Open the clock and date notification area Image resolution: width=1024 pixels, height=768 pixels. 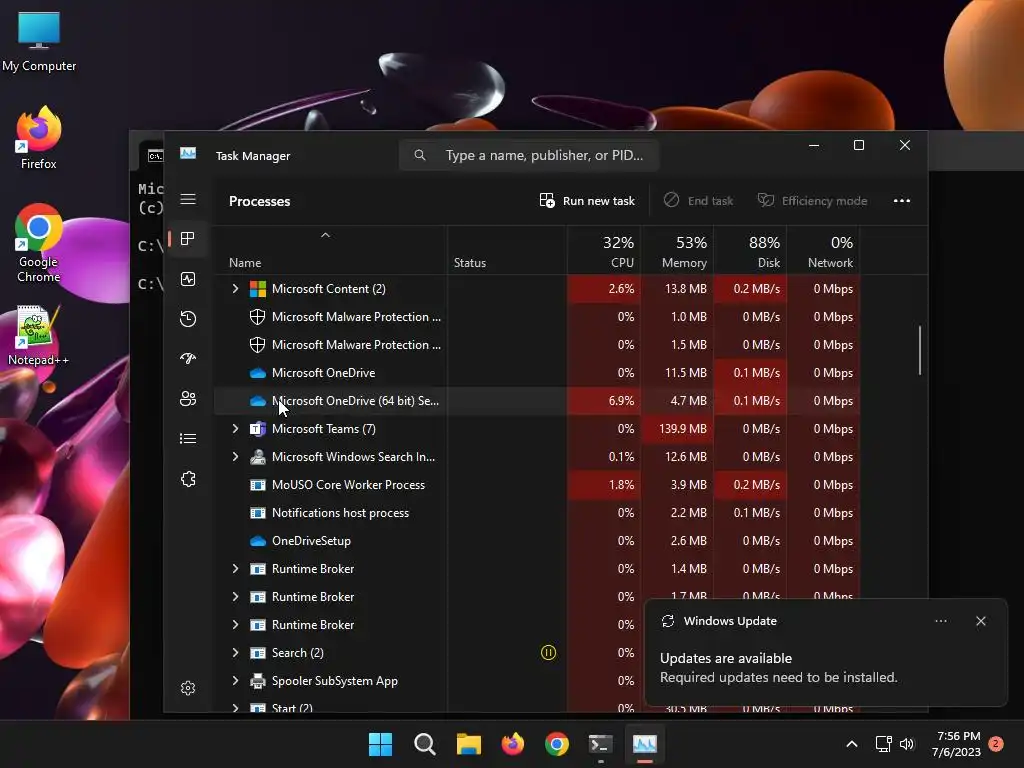pyautogui.click(x=957, y=744)
